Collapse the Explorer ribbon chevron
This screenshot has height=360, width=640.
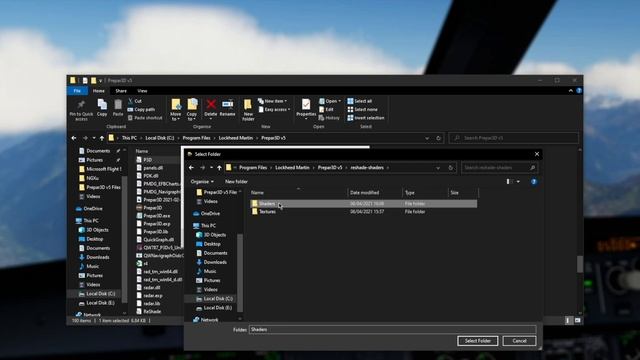point(571,91)
